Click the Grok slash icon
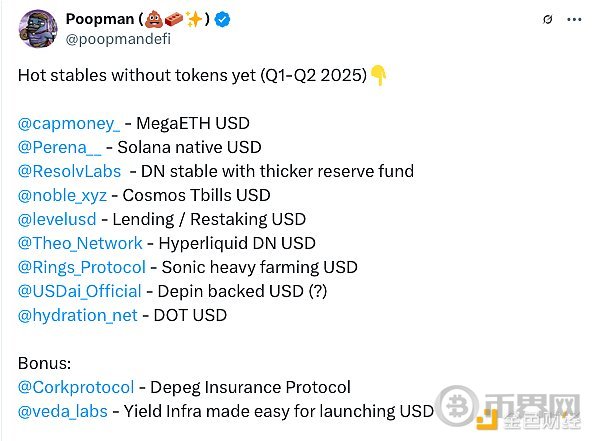This screenshot has height=441, width=592. pyautogui.click(x=547, y=19)
